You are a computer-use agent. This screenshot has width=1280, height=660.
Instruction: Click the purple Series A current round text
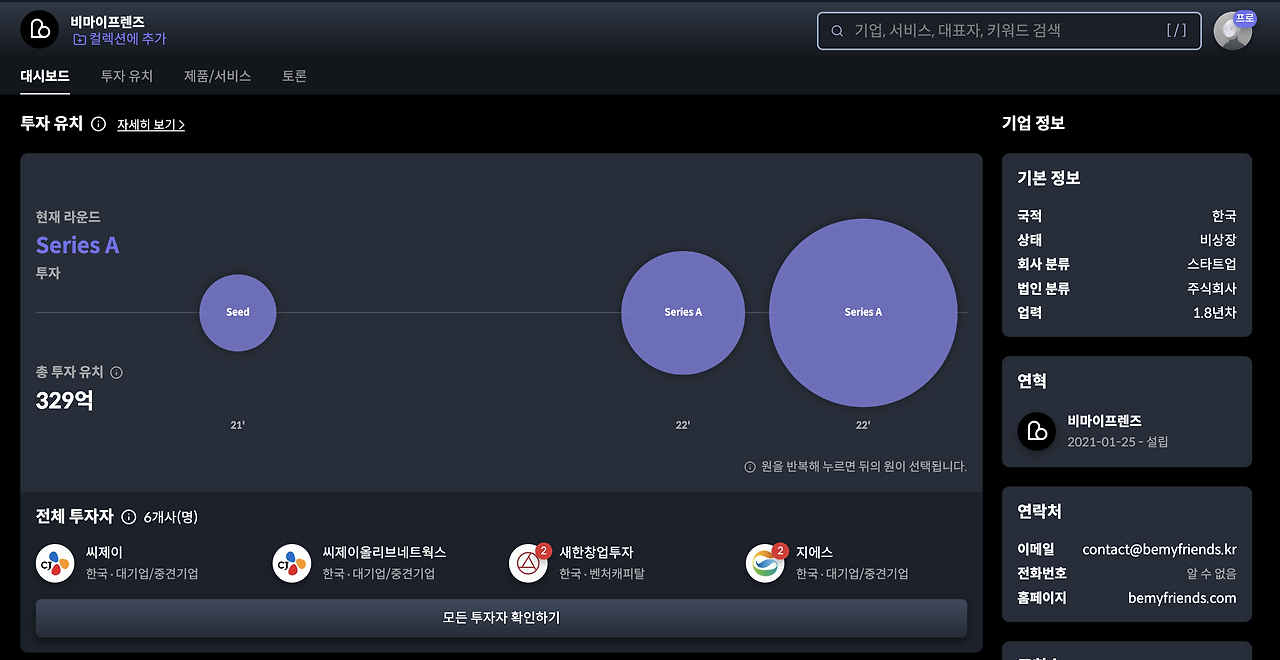(x=77, y=245)
